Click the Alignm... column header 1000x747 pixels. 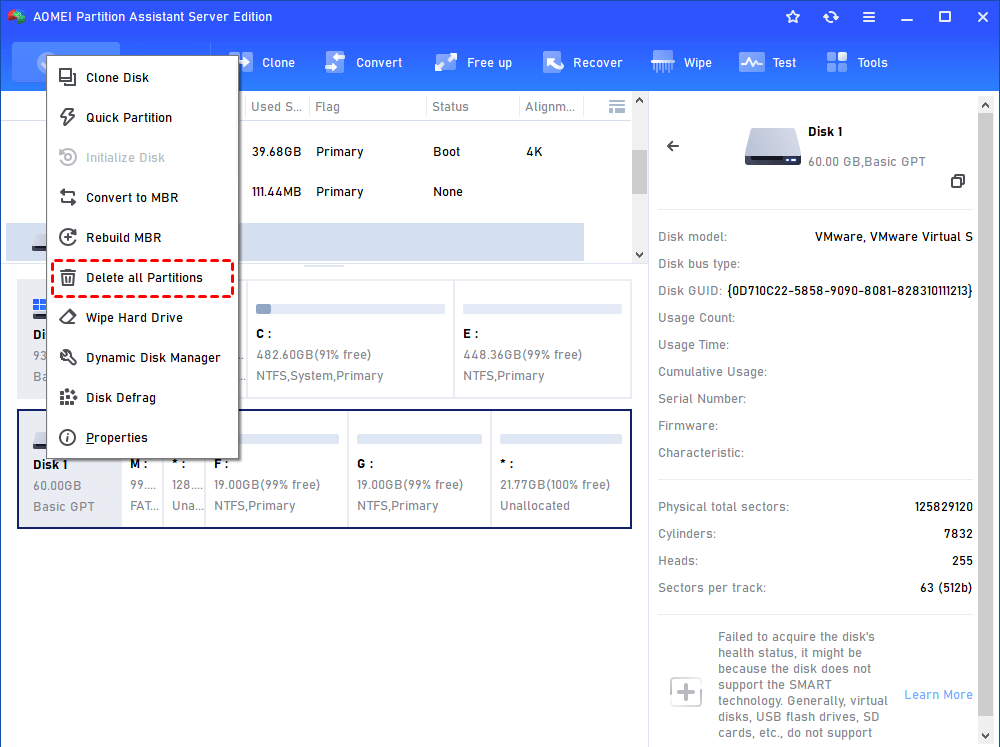550,107
